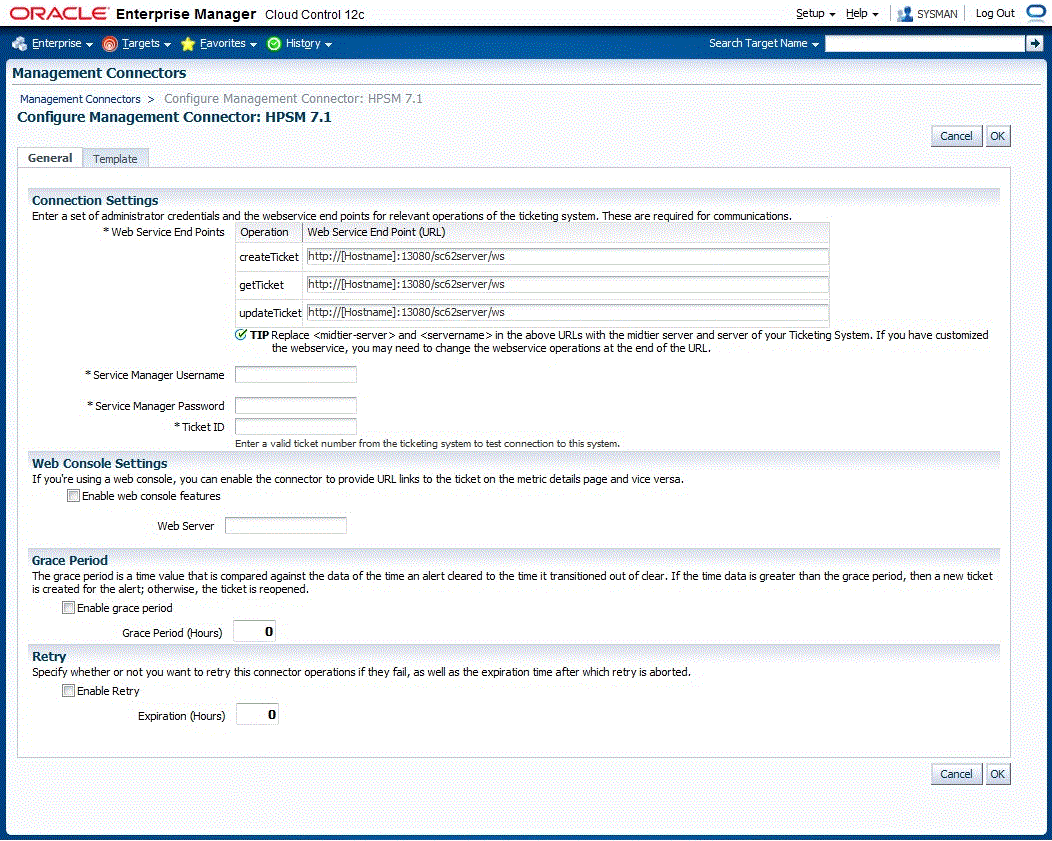1052x841 pixels.
Task: Go to Management Connectors breadcrumb link
Action: [80, 99]
